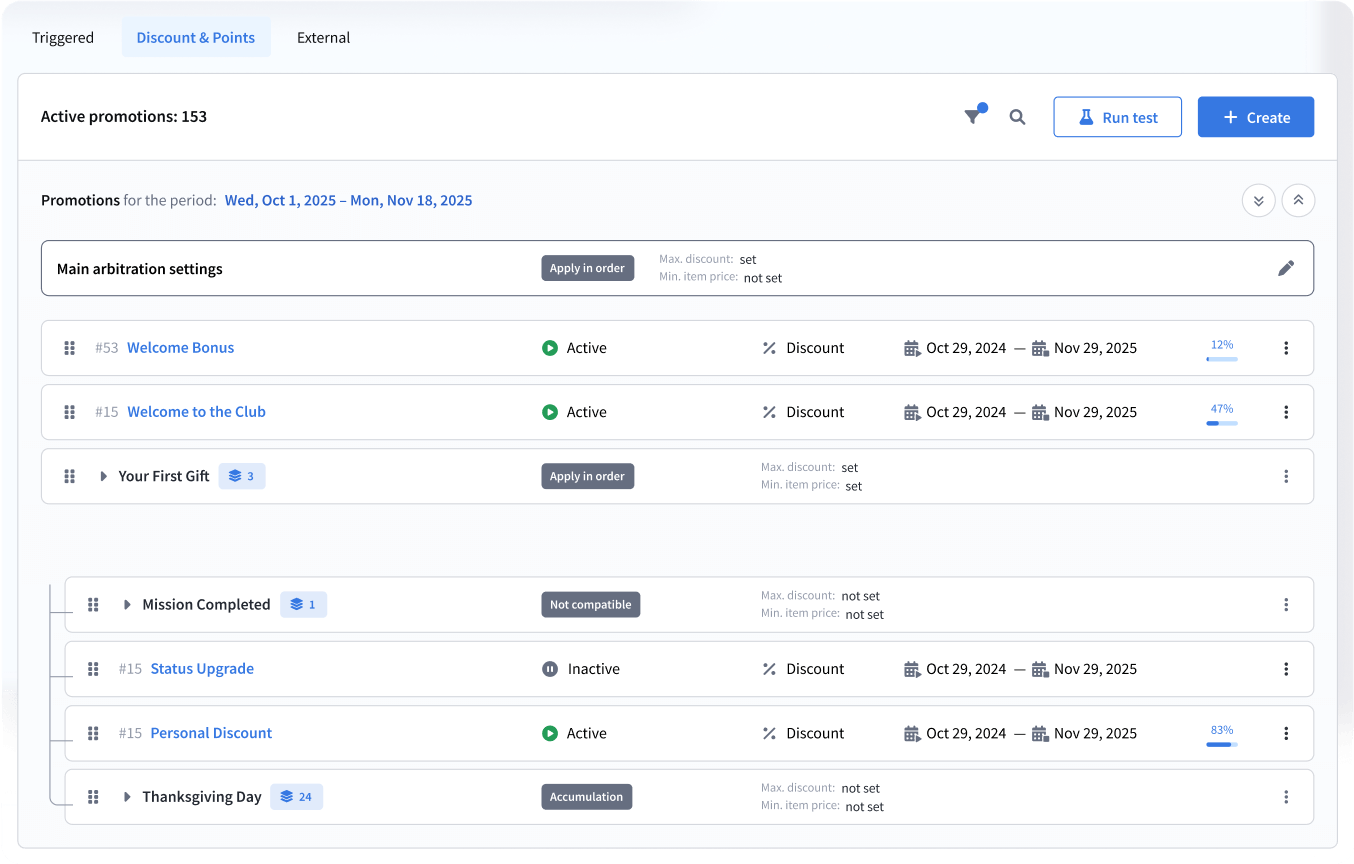Expand the Your First Gift group
Viewport: 1354px width, 864px height.
(x=103, y=476)
